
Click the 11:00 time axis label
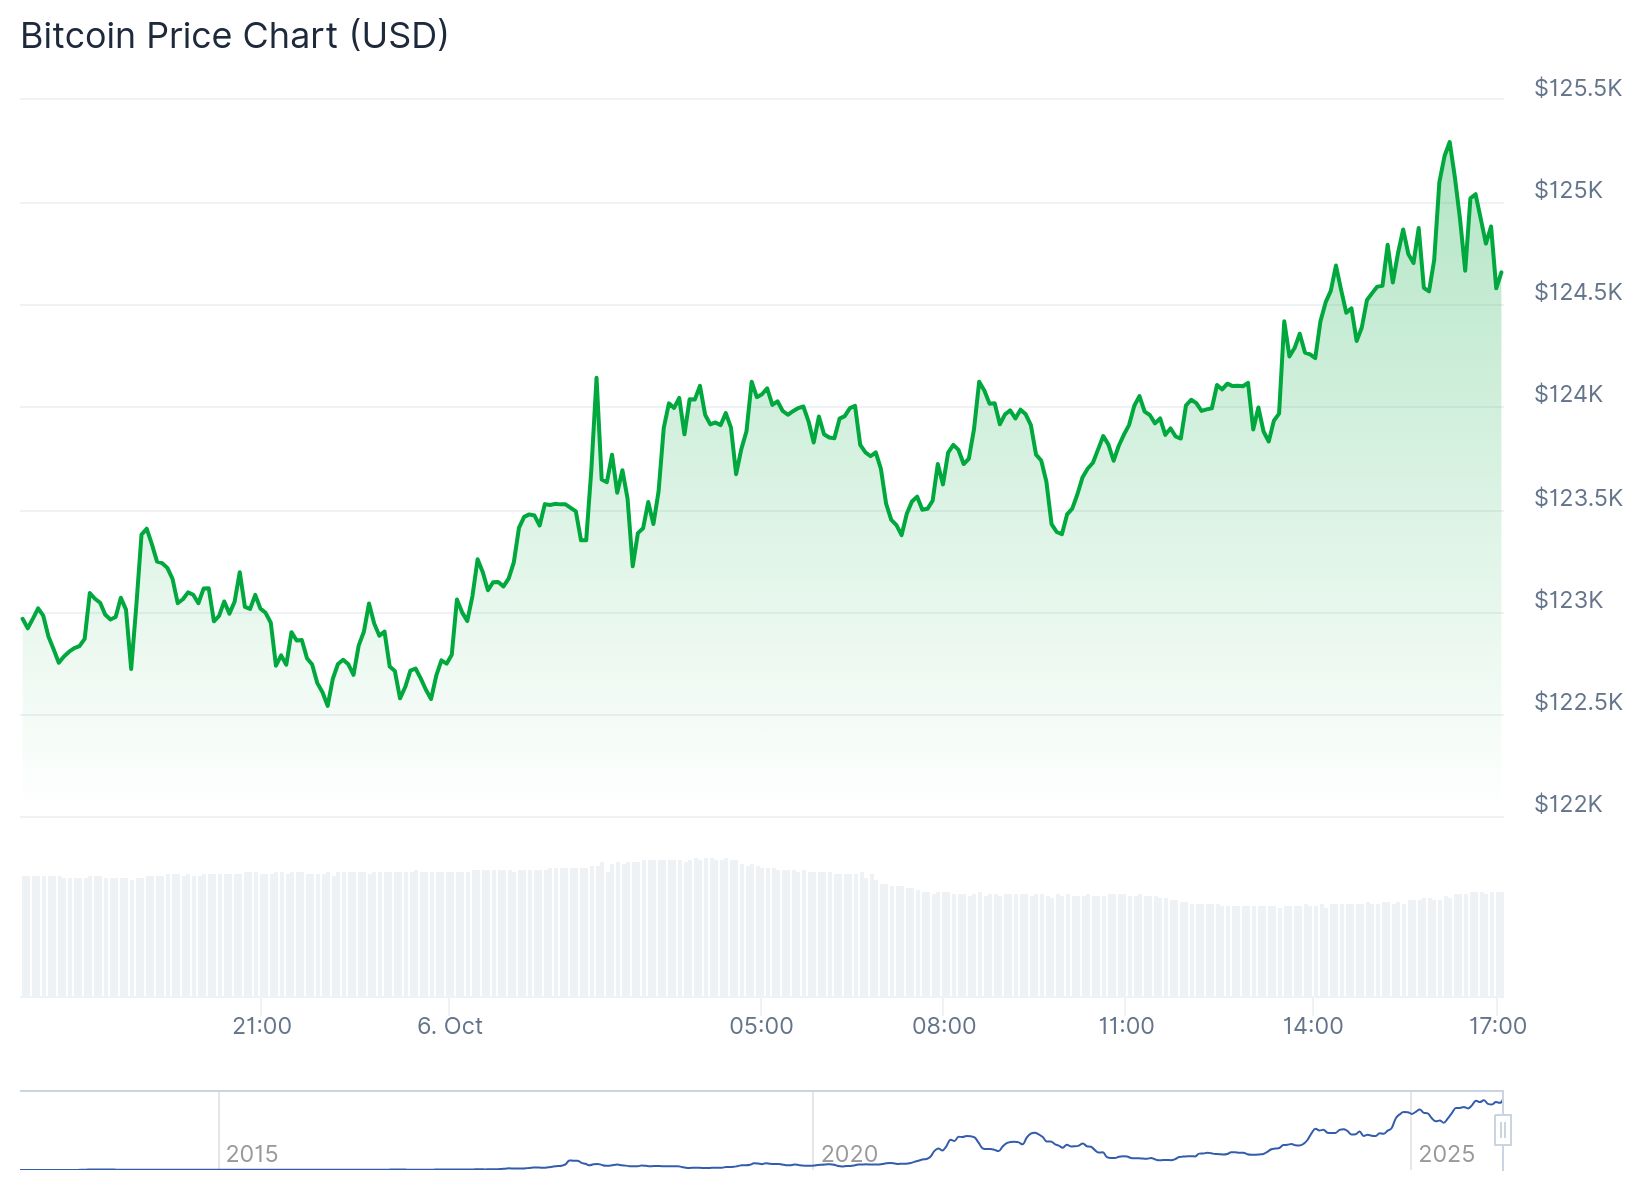(1126, 1026)
